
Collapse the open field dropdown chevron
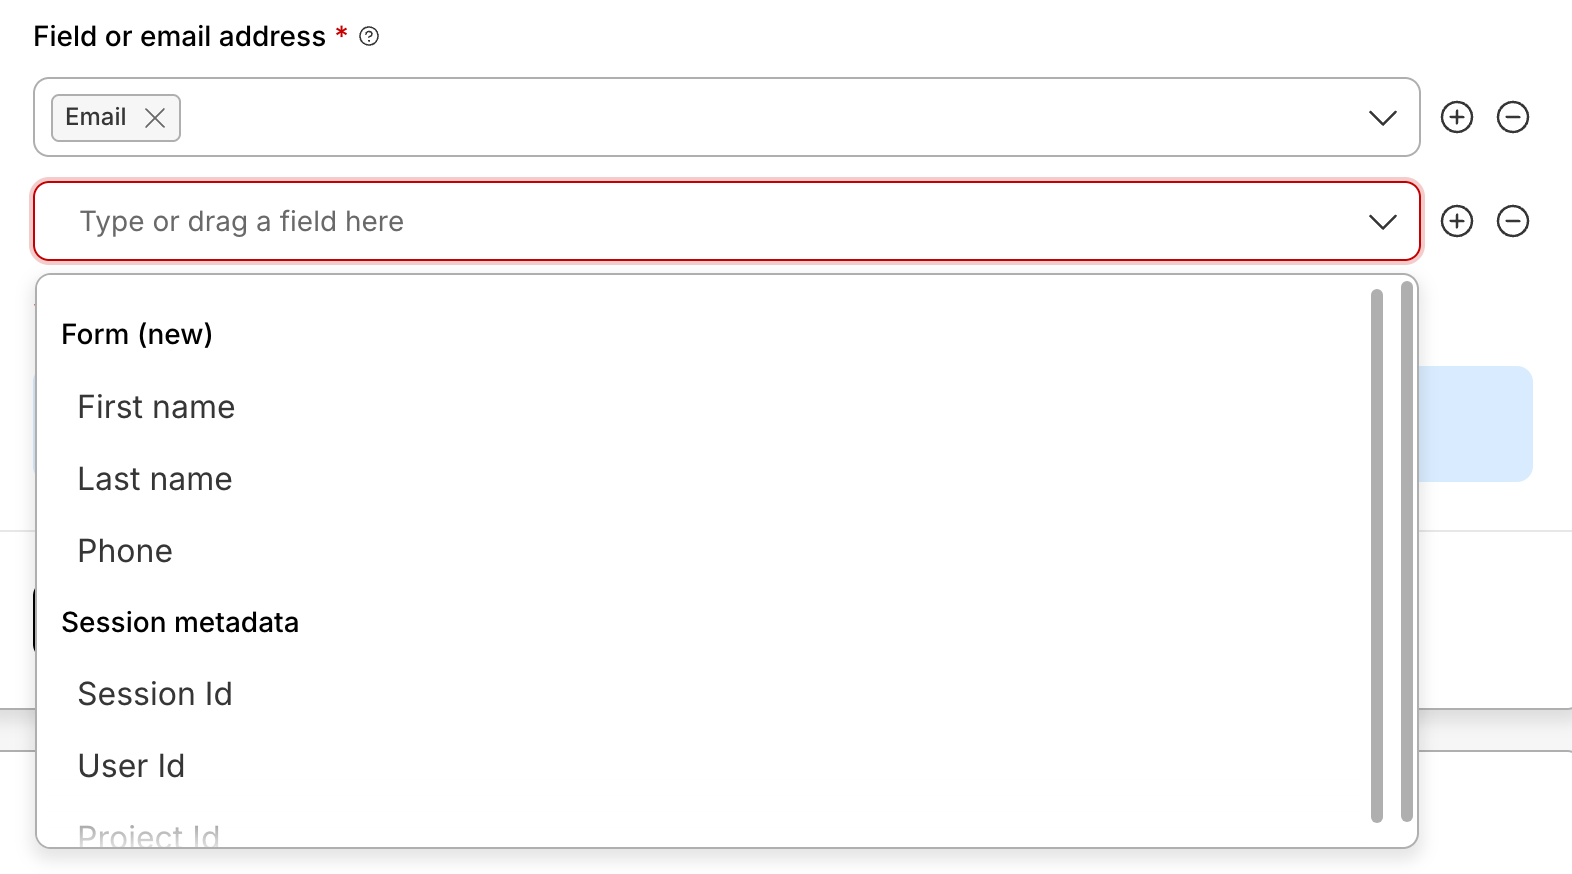[1382, 222]
